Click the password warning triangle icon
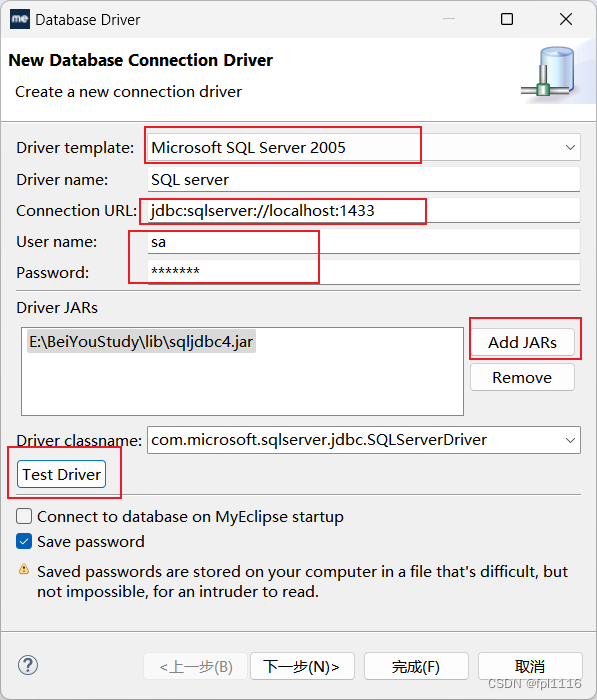The width and height of the screenshot is (597, 700). click(x=24, y=569)
